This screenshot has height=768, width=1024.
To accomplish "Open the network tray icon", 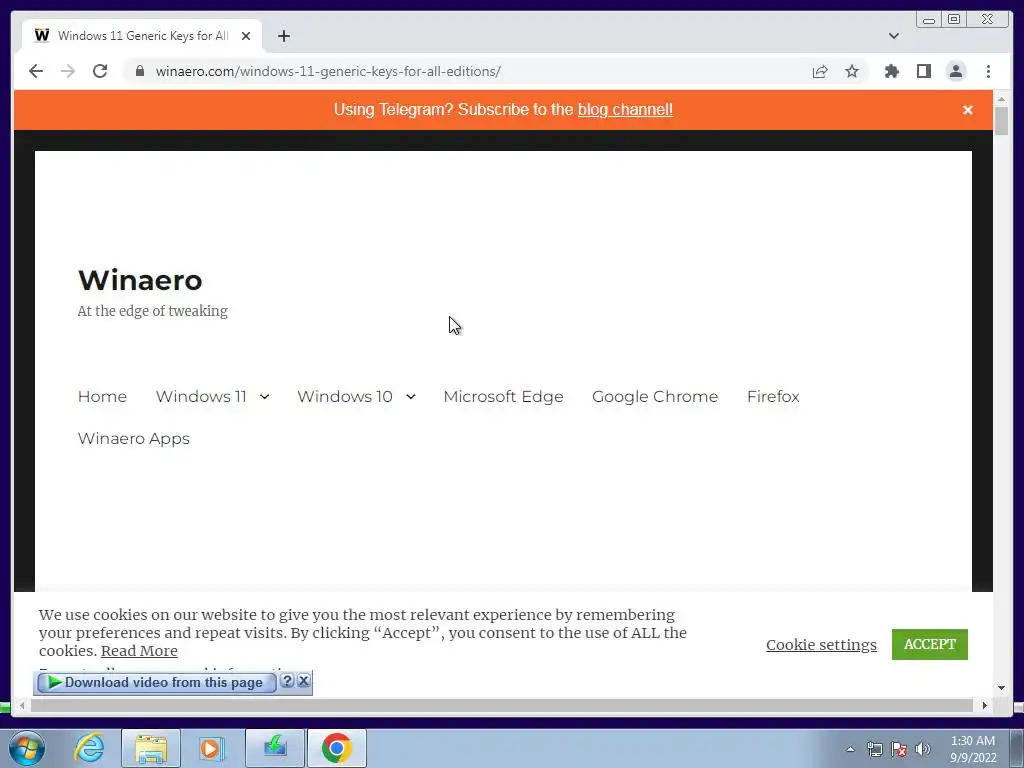I will coord(874,749).
